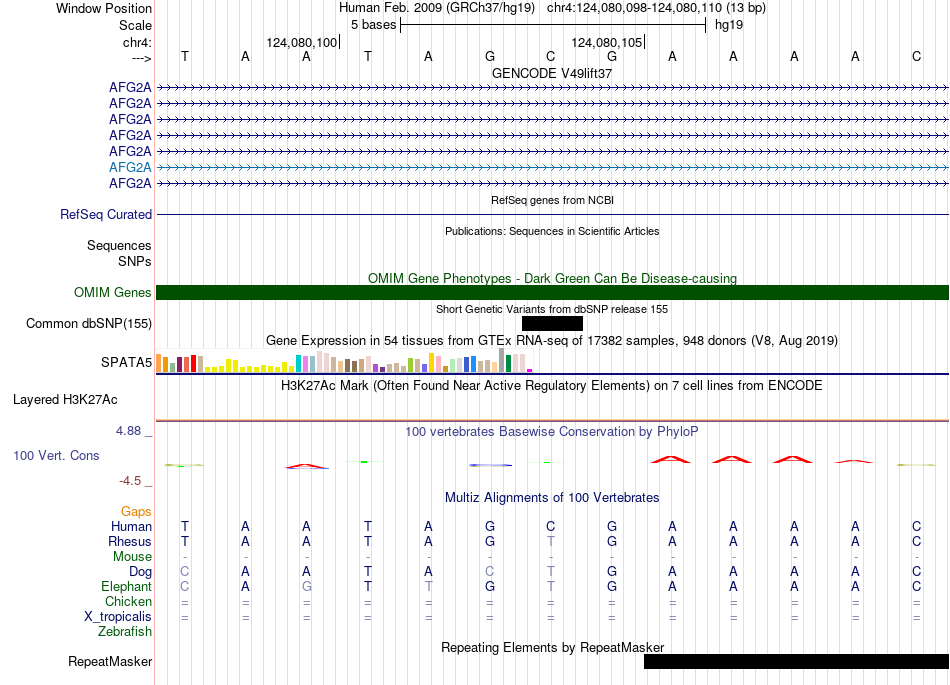This screenshot has width=950, height=685.
Task: Click Multiz Alignments of 100 Vertebrates title
Action: tap(552, 498)
